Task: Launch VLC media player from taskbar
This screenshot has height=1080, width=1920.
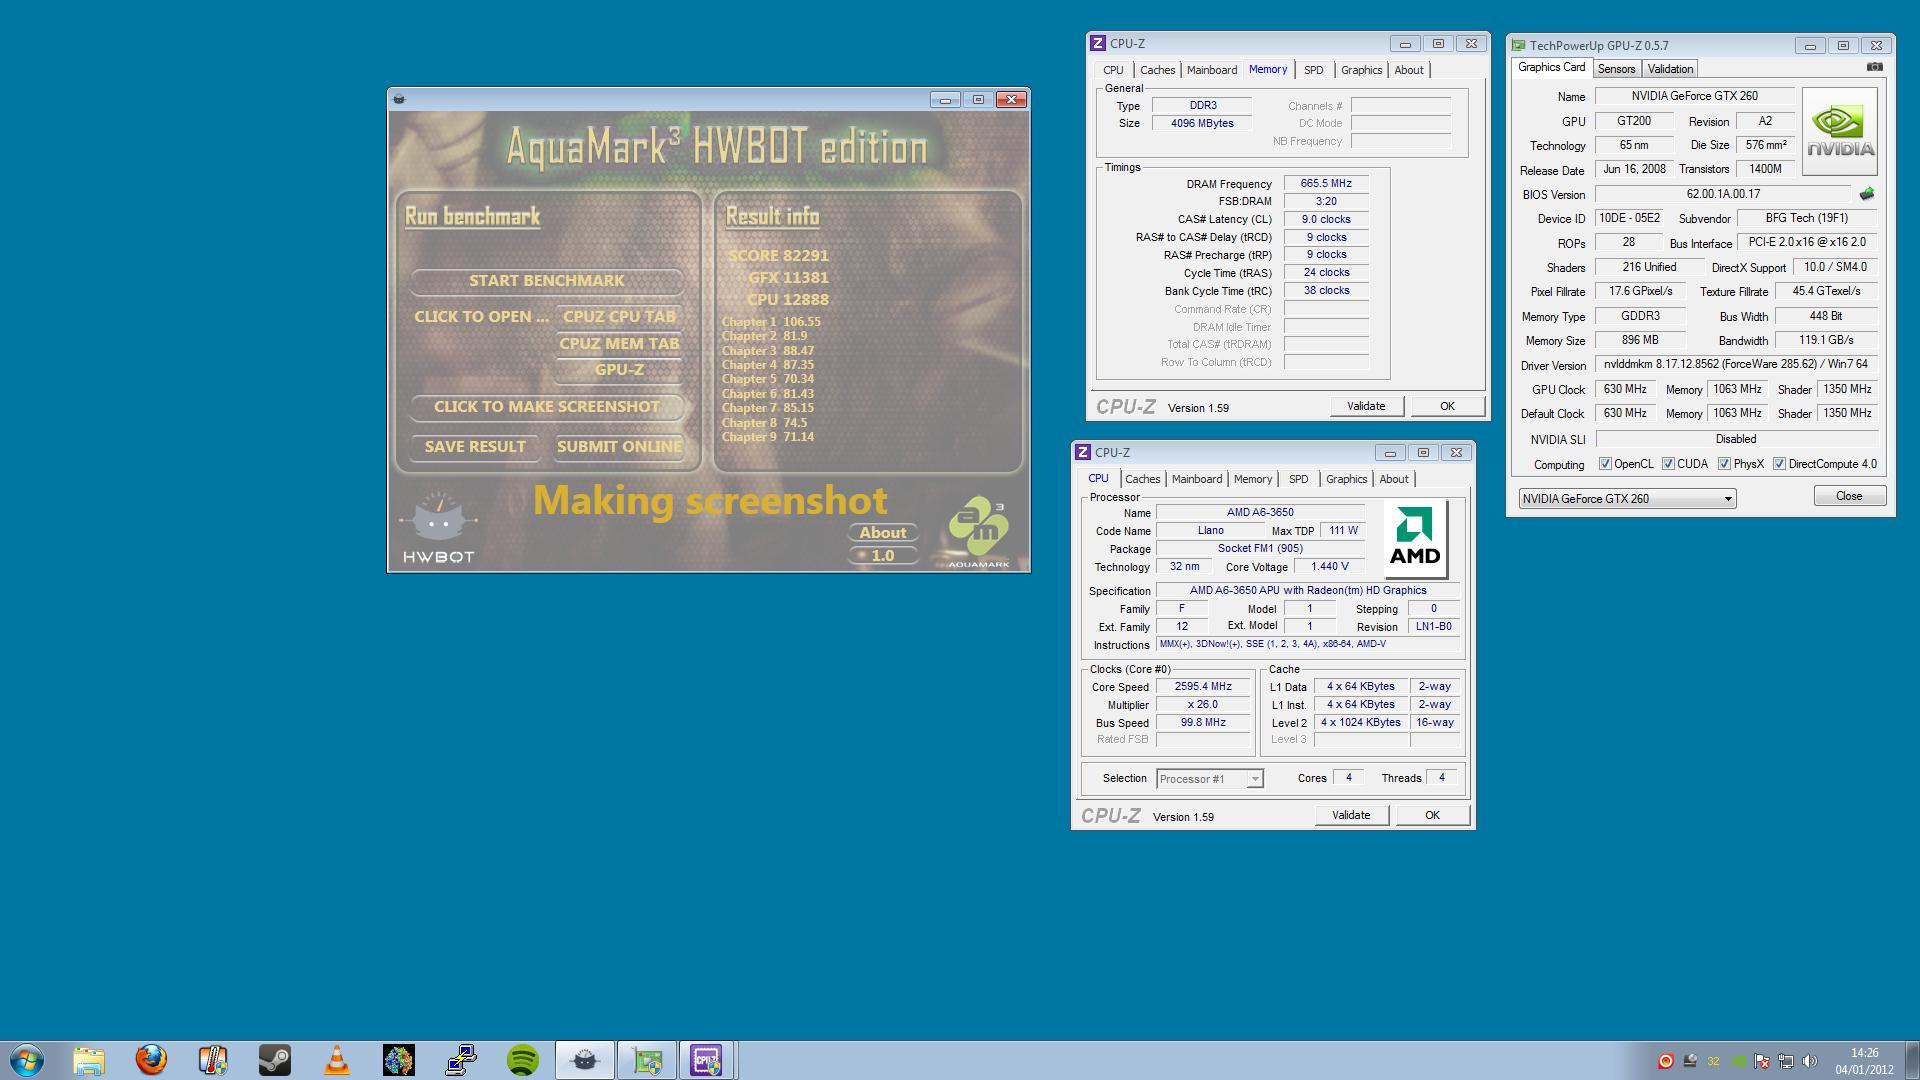Action: pyautogui.click(x=337, y=1060)
